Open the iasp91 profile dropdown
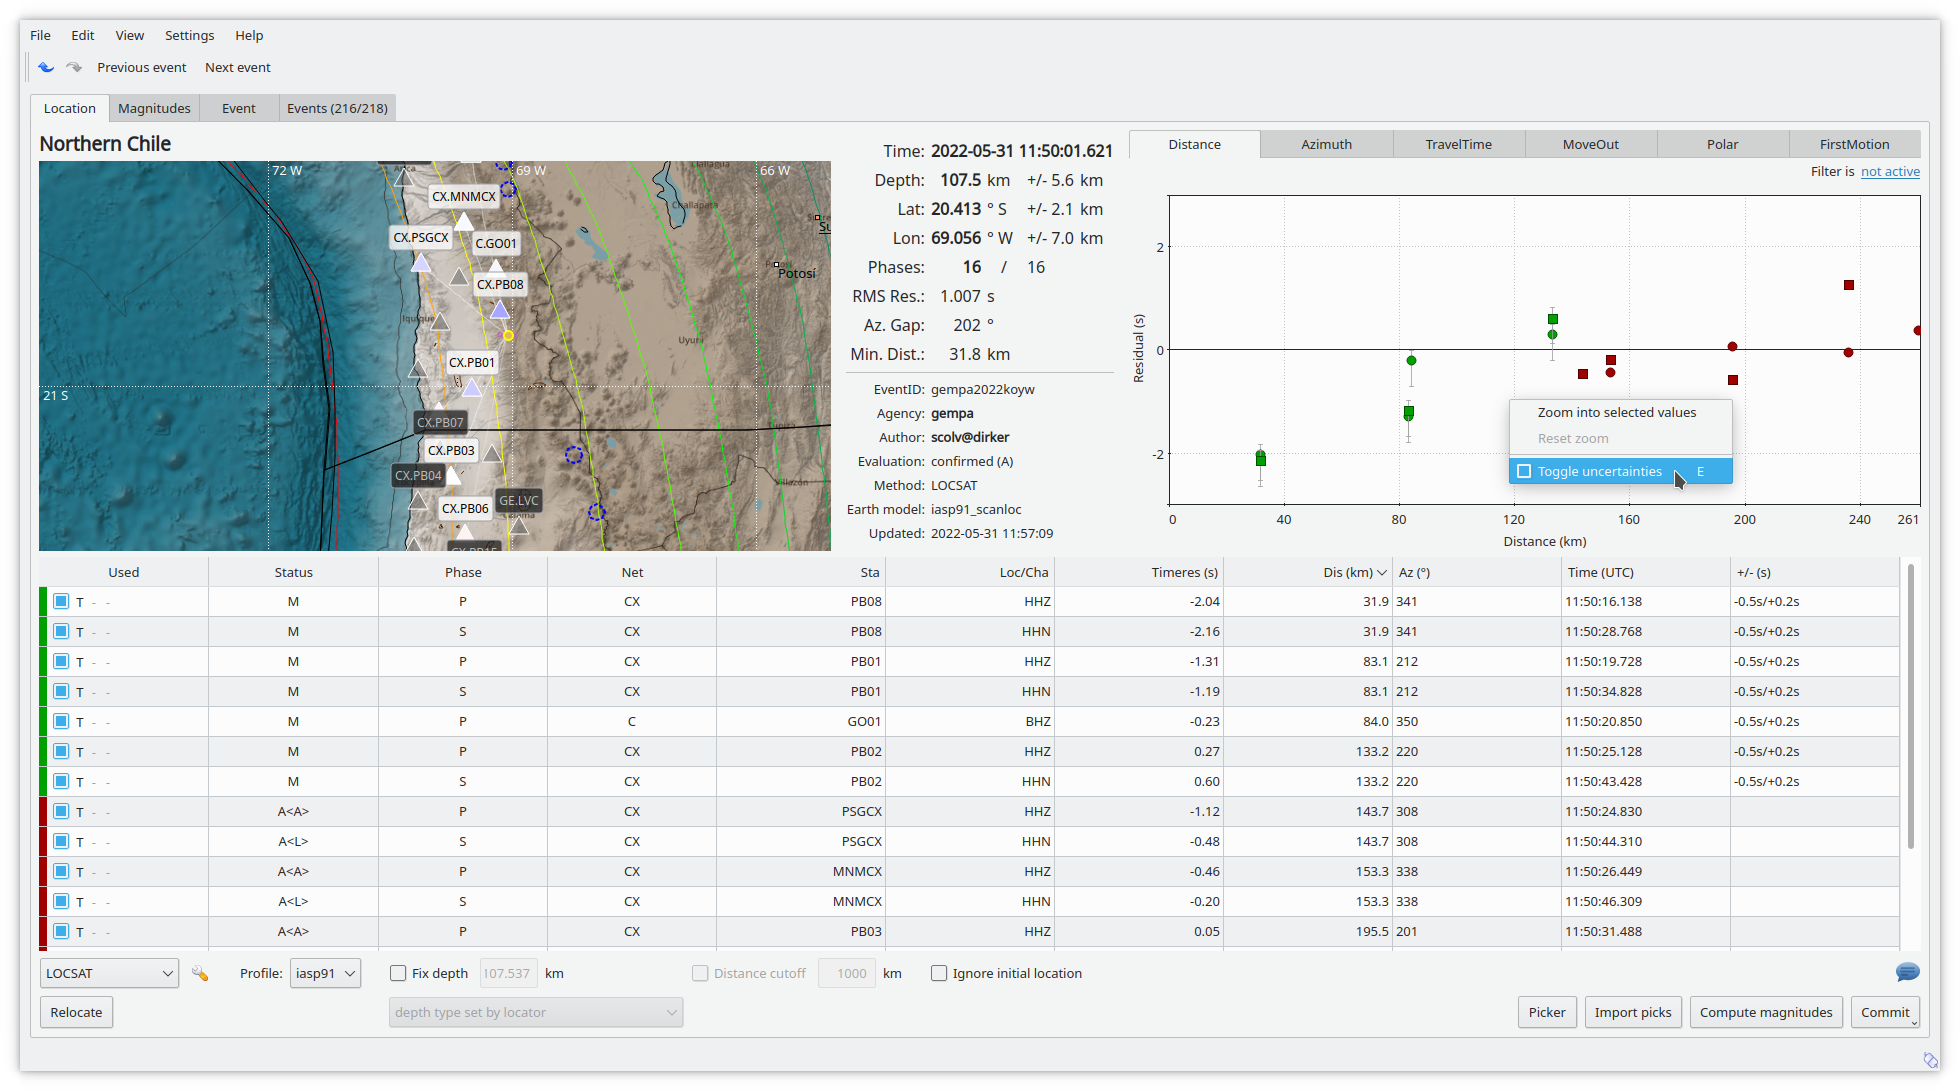Screen dimensions: 1960x1091 [x=325, y=973]
